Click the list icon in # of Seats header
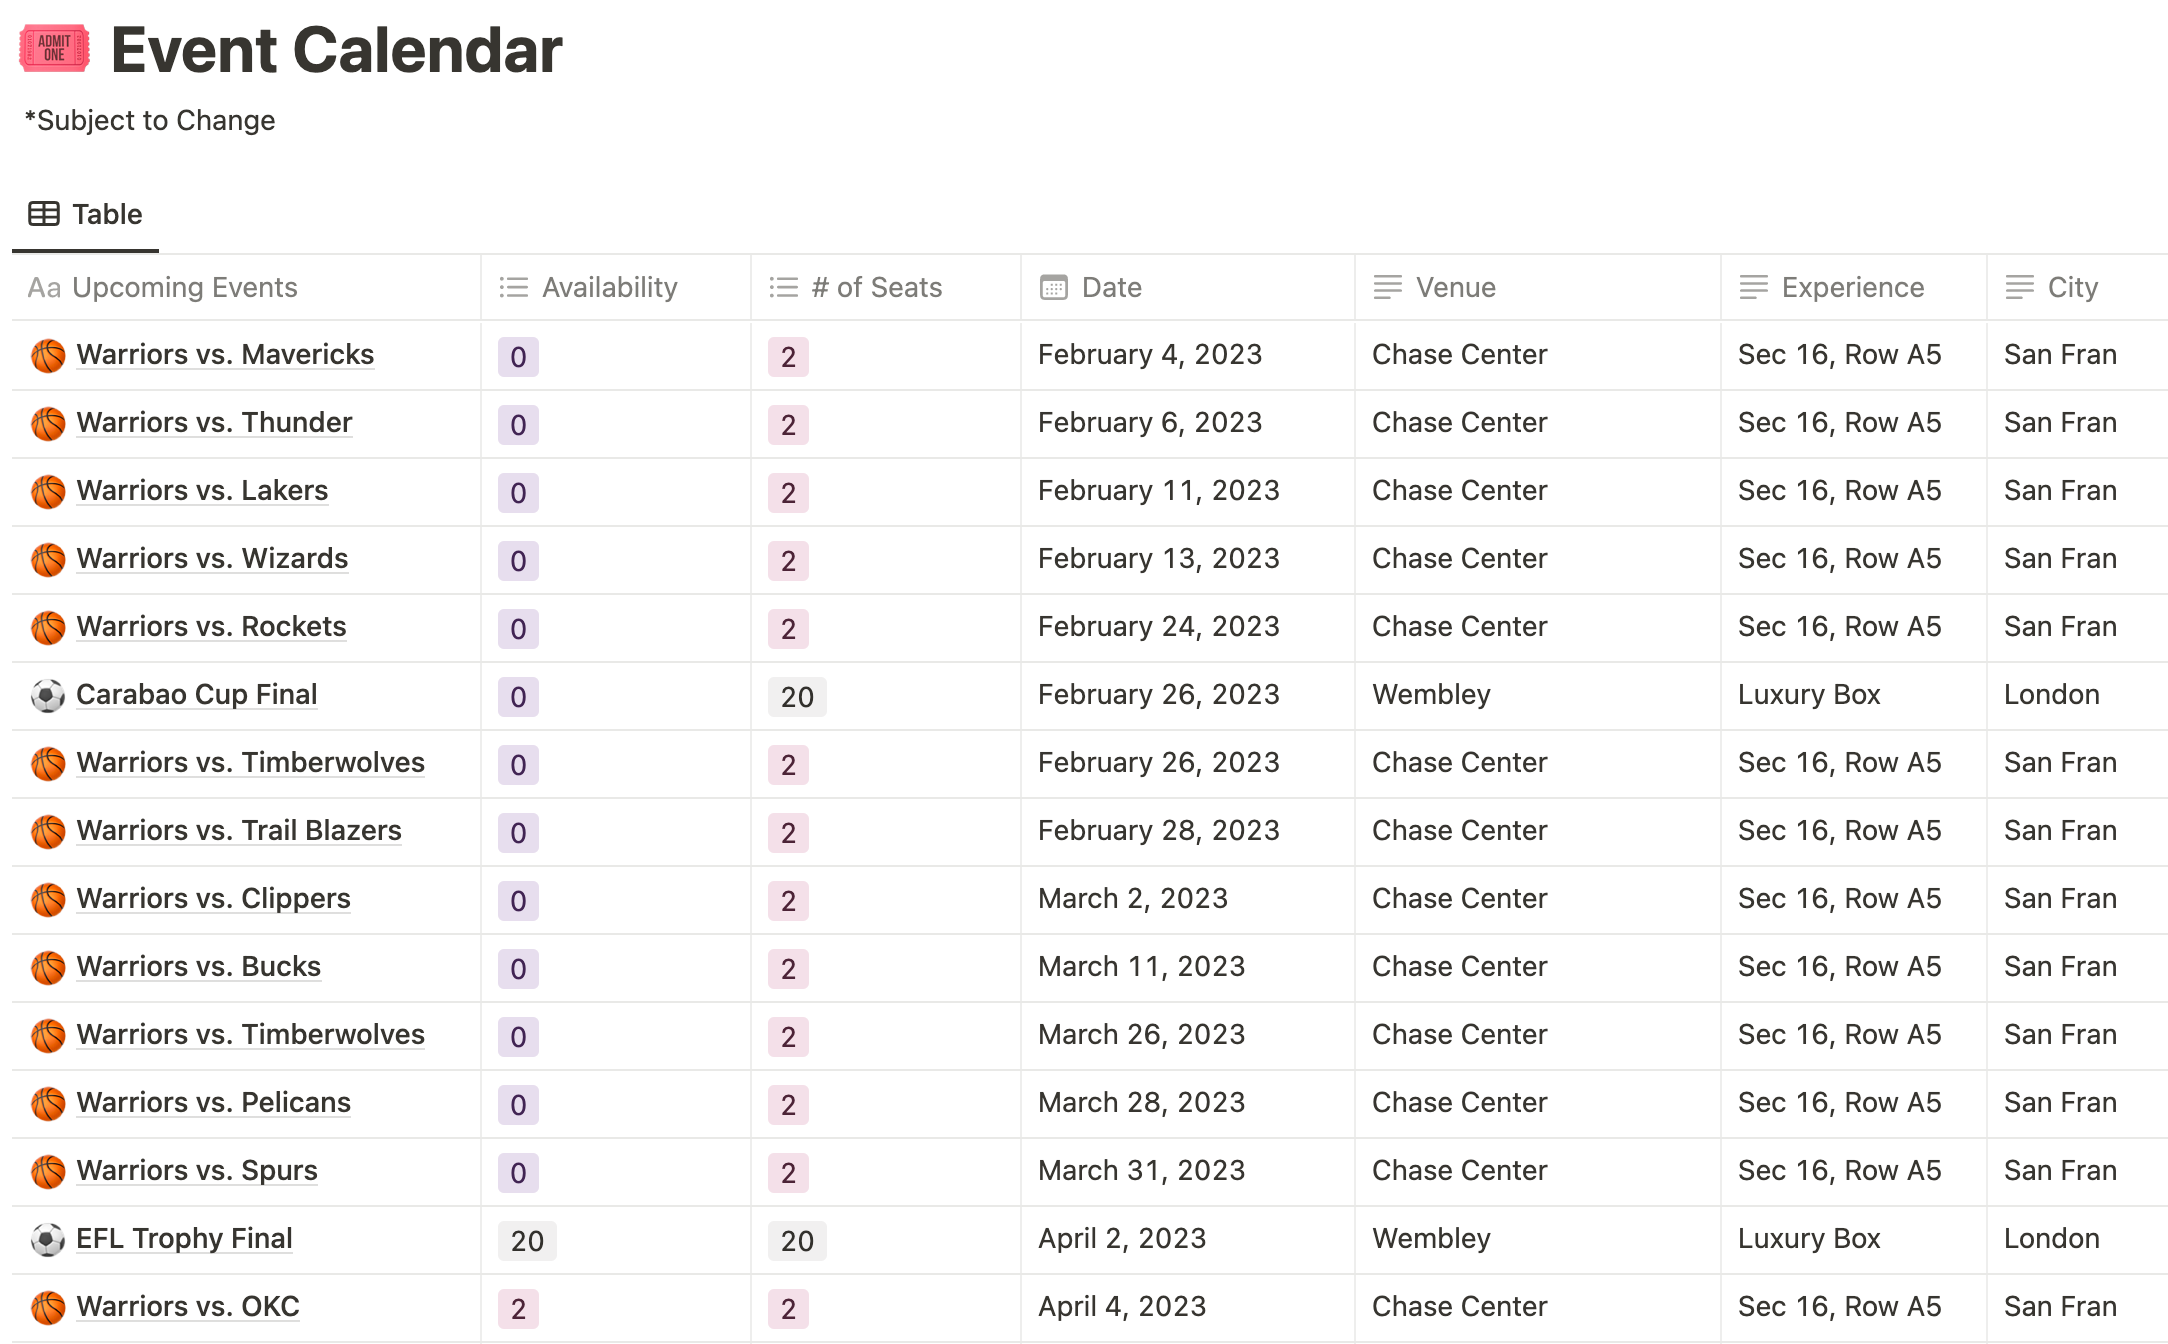 click(x=784, y=287)
